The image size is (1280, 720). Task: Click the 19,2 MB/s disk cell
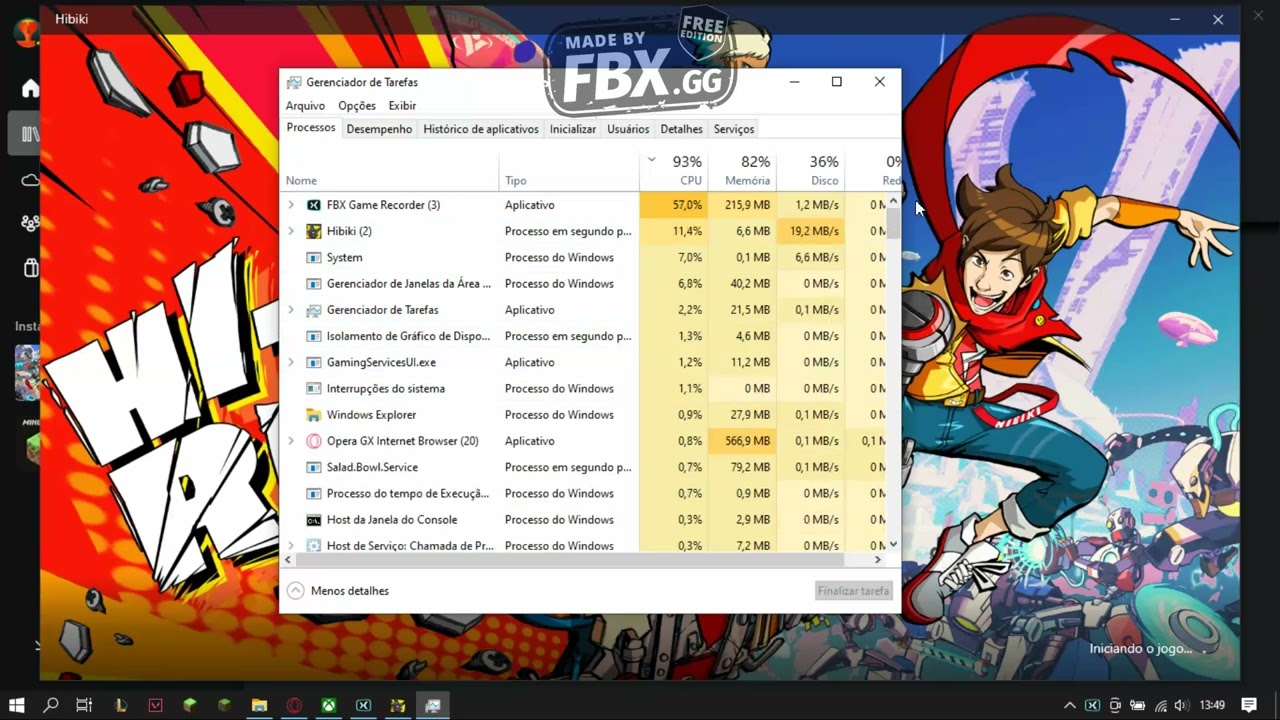click(x=810, y=231)
